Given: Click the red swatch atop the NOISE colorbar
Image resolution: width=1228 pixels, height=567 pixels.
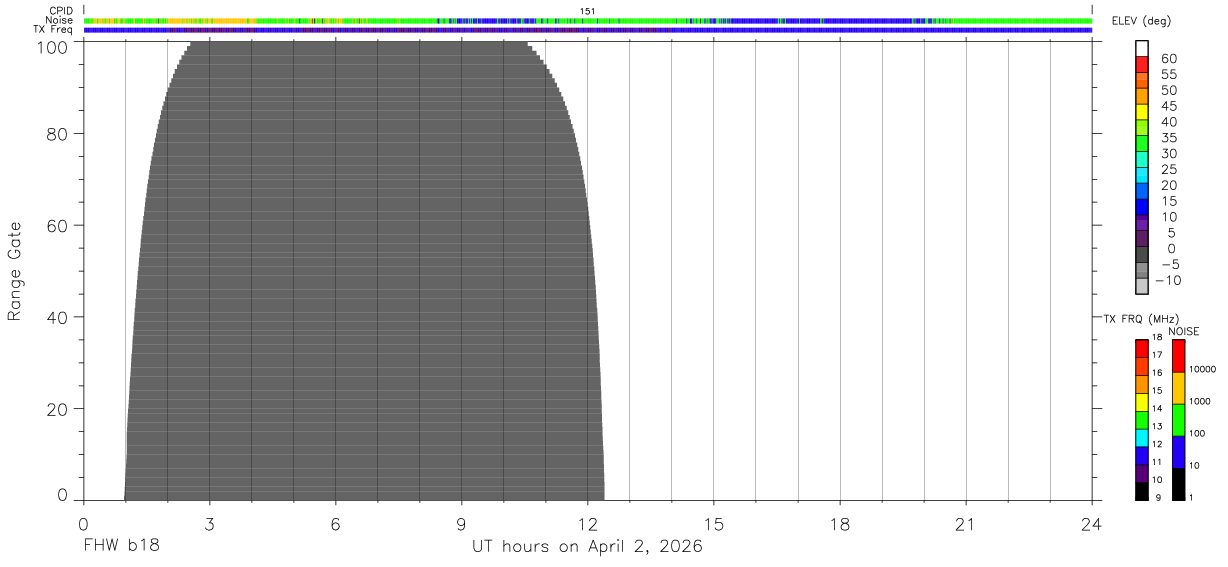Looking at the screenshot, I should [1178, 355].
